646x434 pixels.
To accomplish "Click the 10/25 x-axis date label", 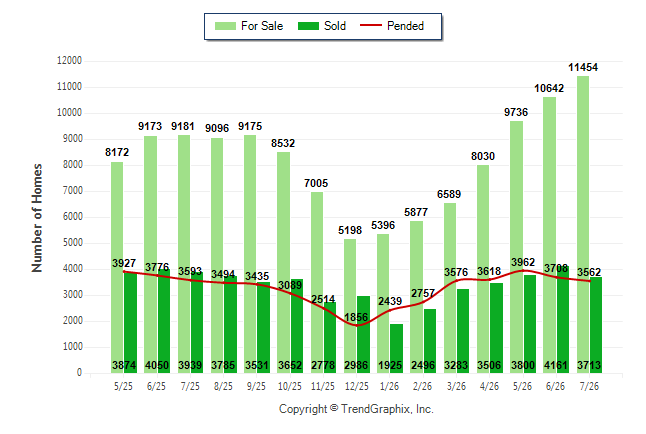I will pyautogui.click(x=289, y=386).
